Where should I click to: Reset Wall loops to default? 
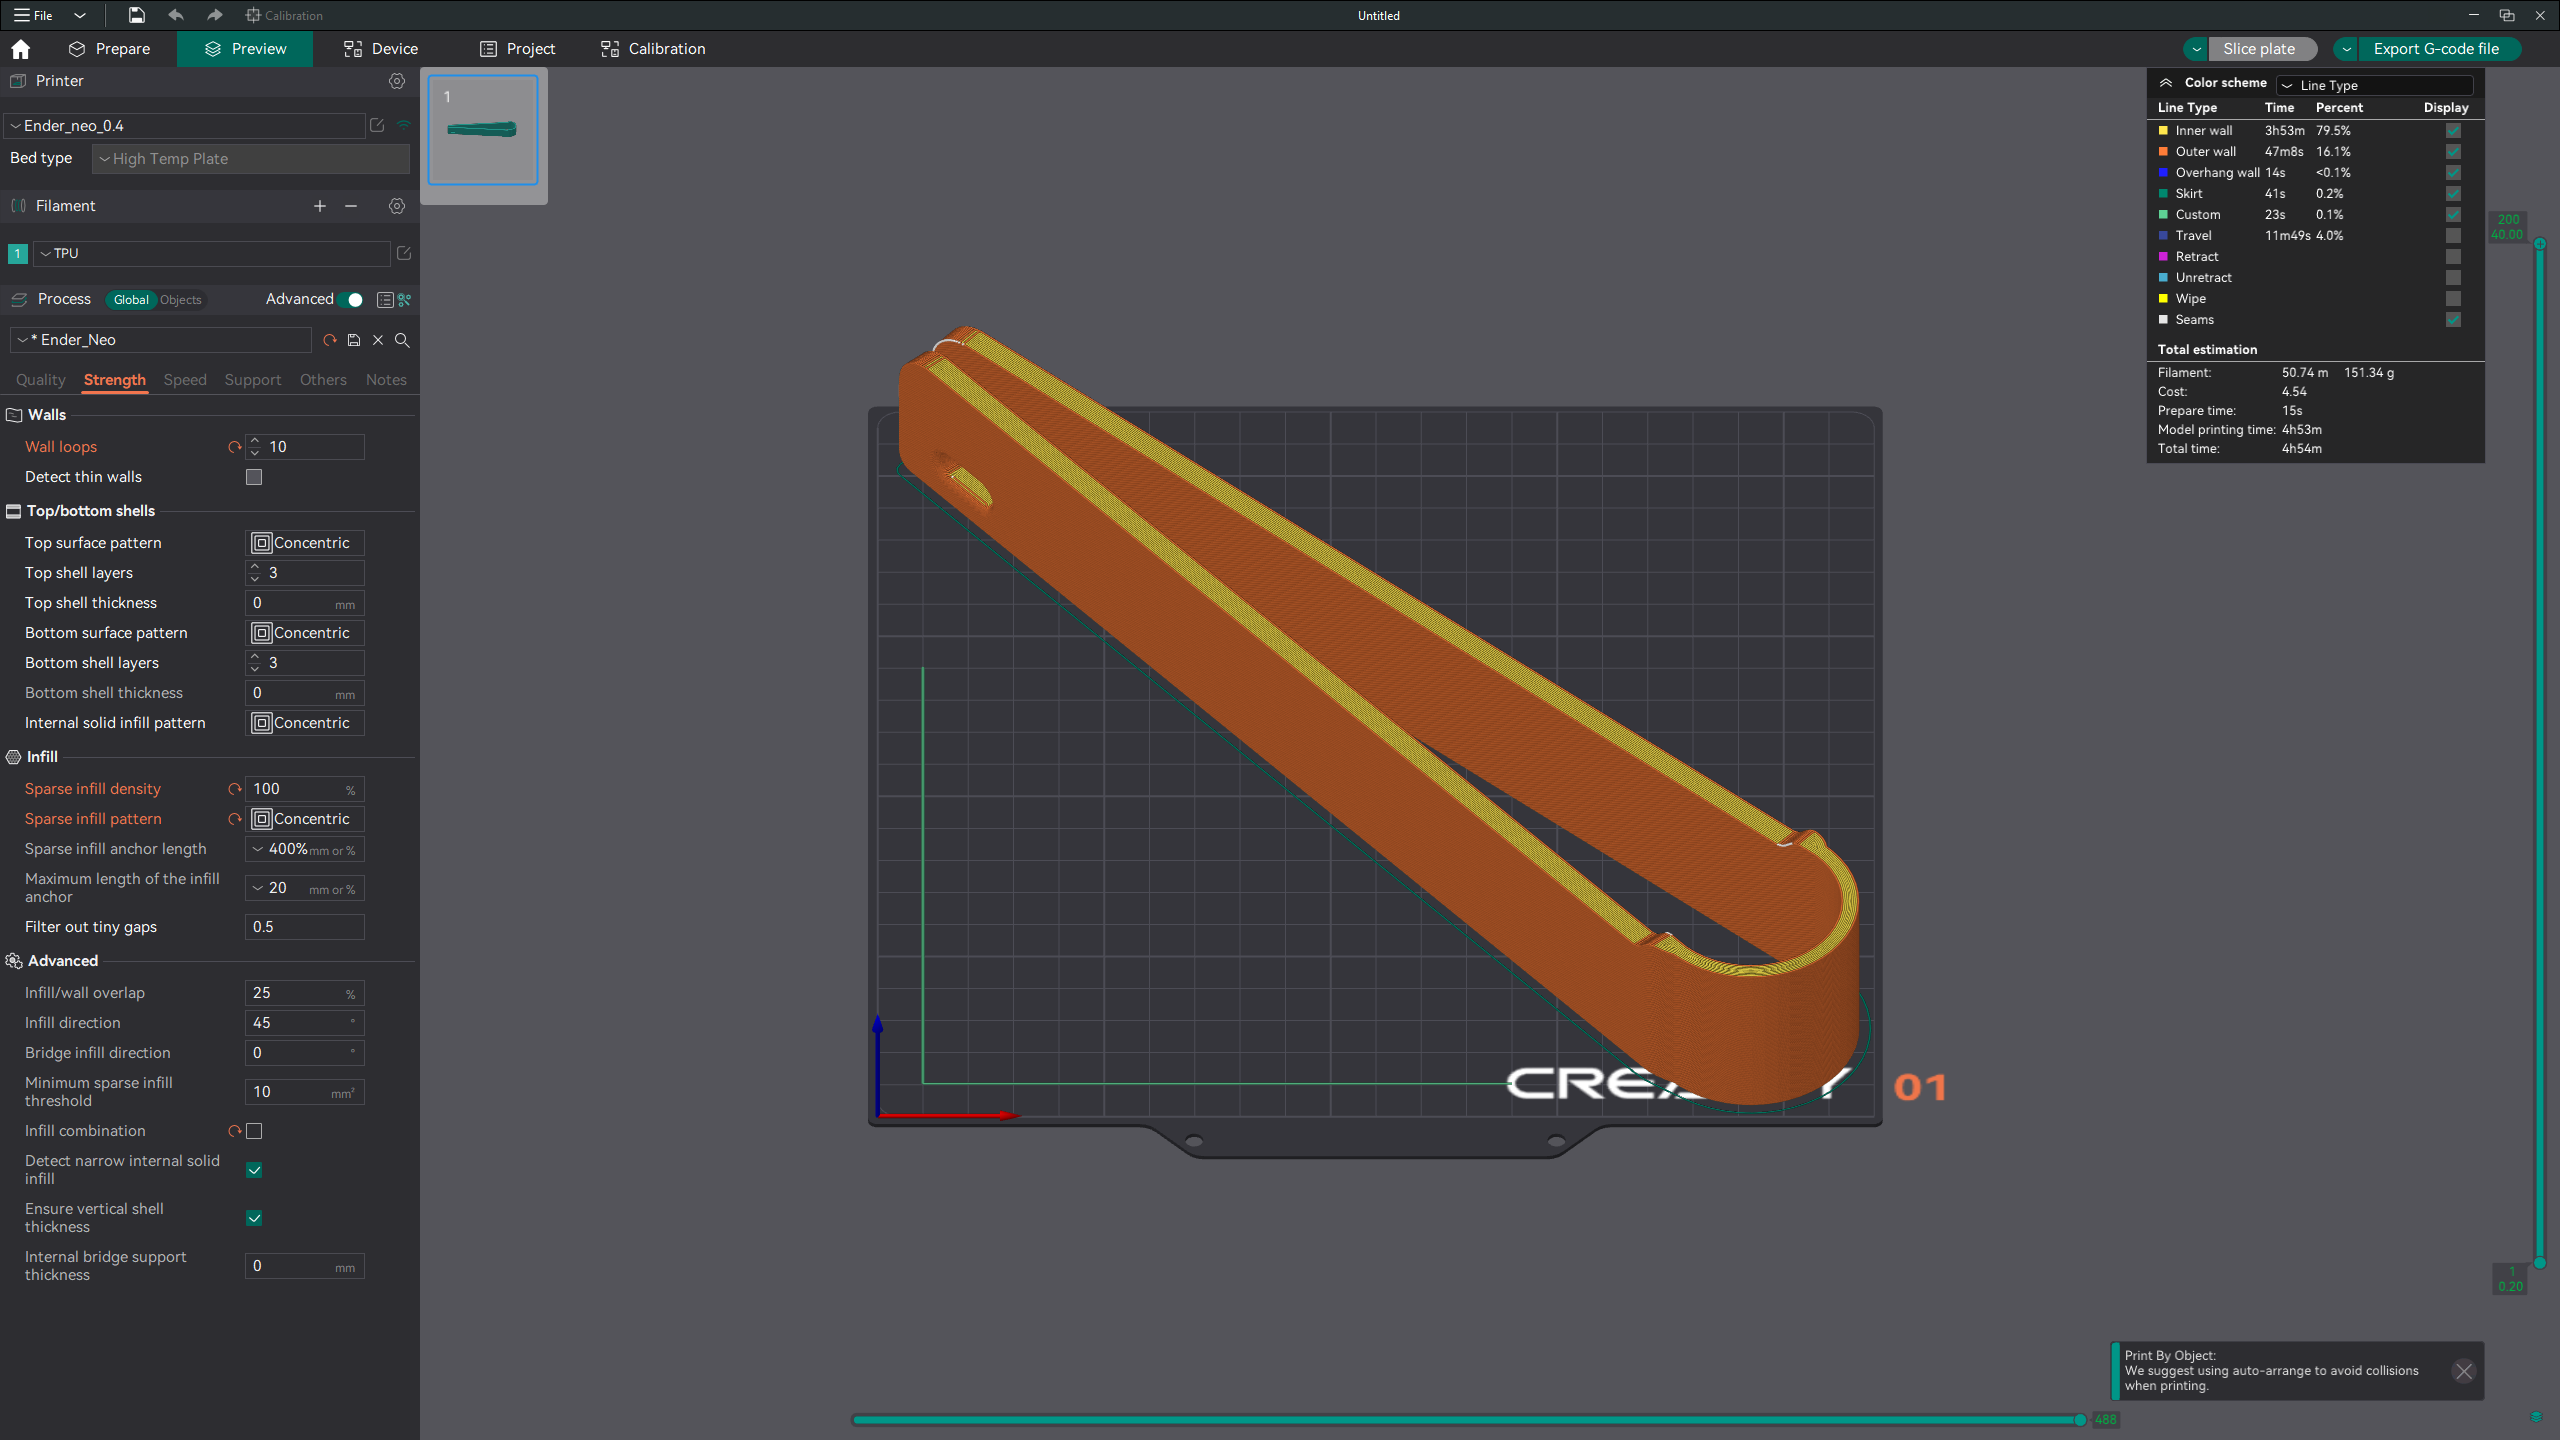click(x=235, y=447)
